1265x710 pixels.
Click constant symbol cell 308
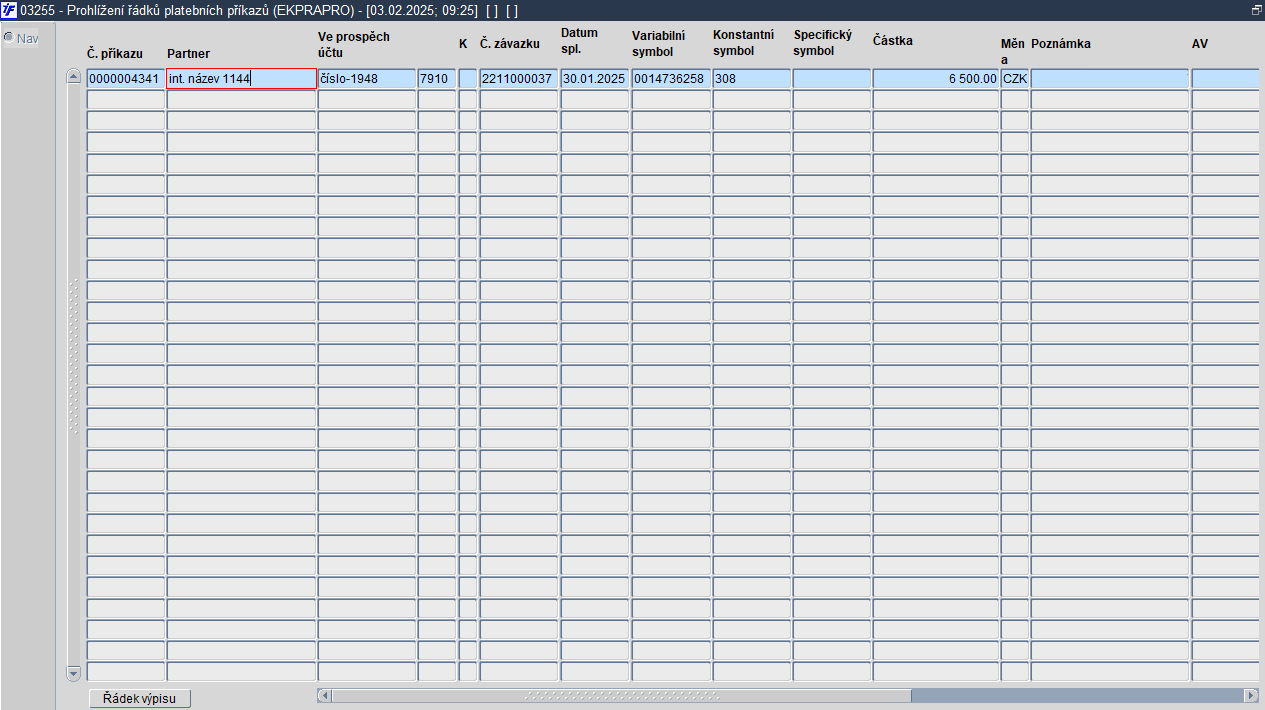point(752,78)
